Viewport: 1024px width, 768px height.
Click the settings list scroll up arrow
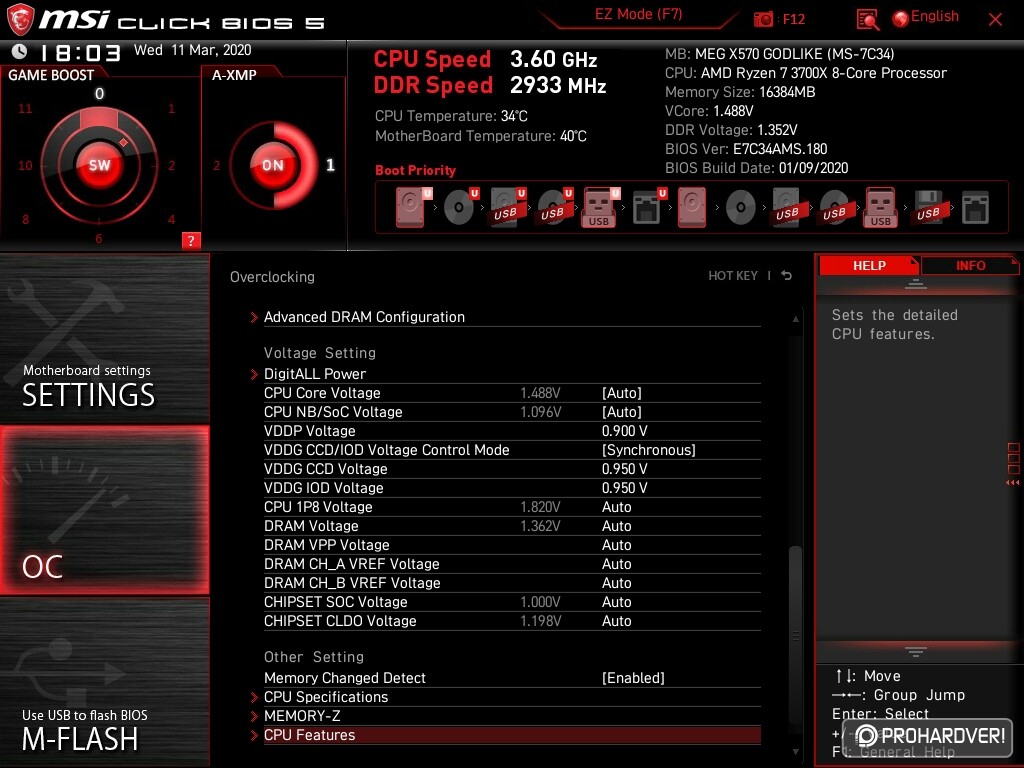[x=795, y=319]
